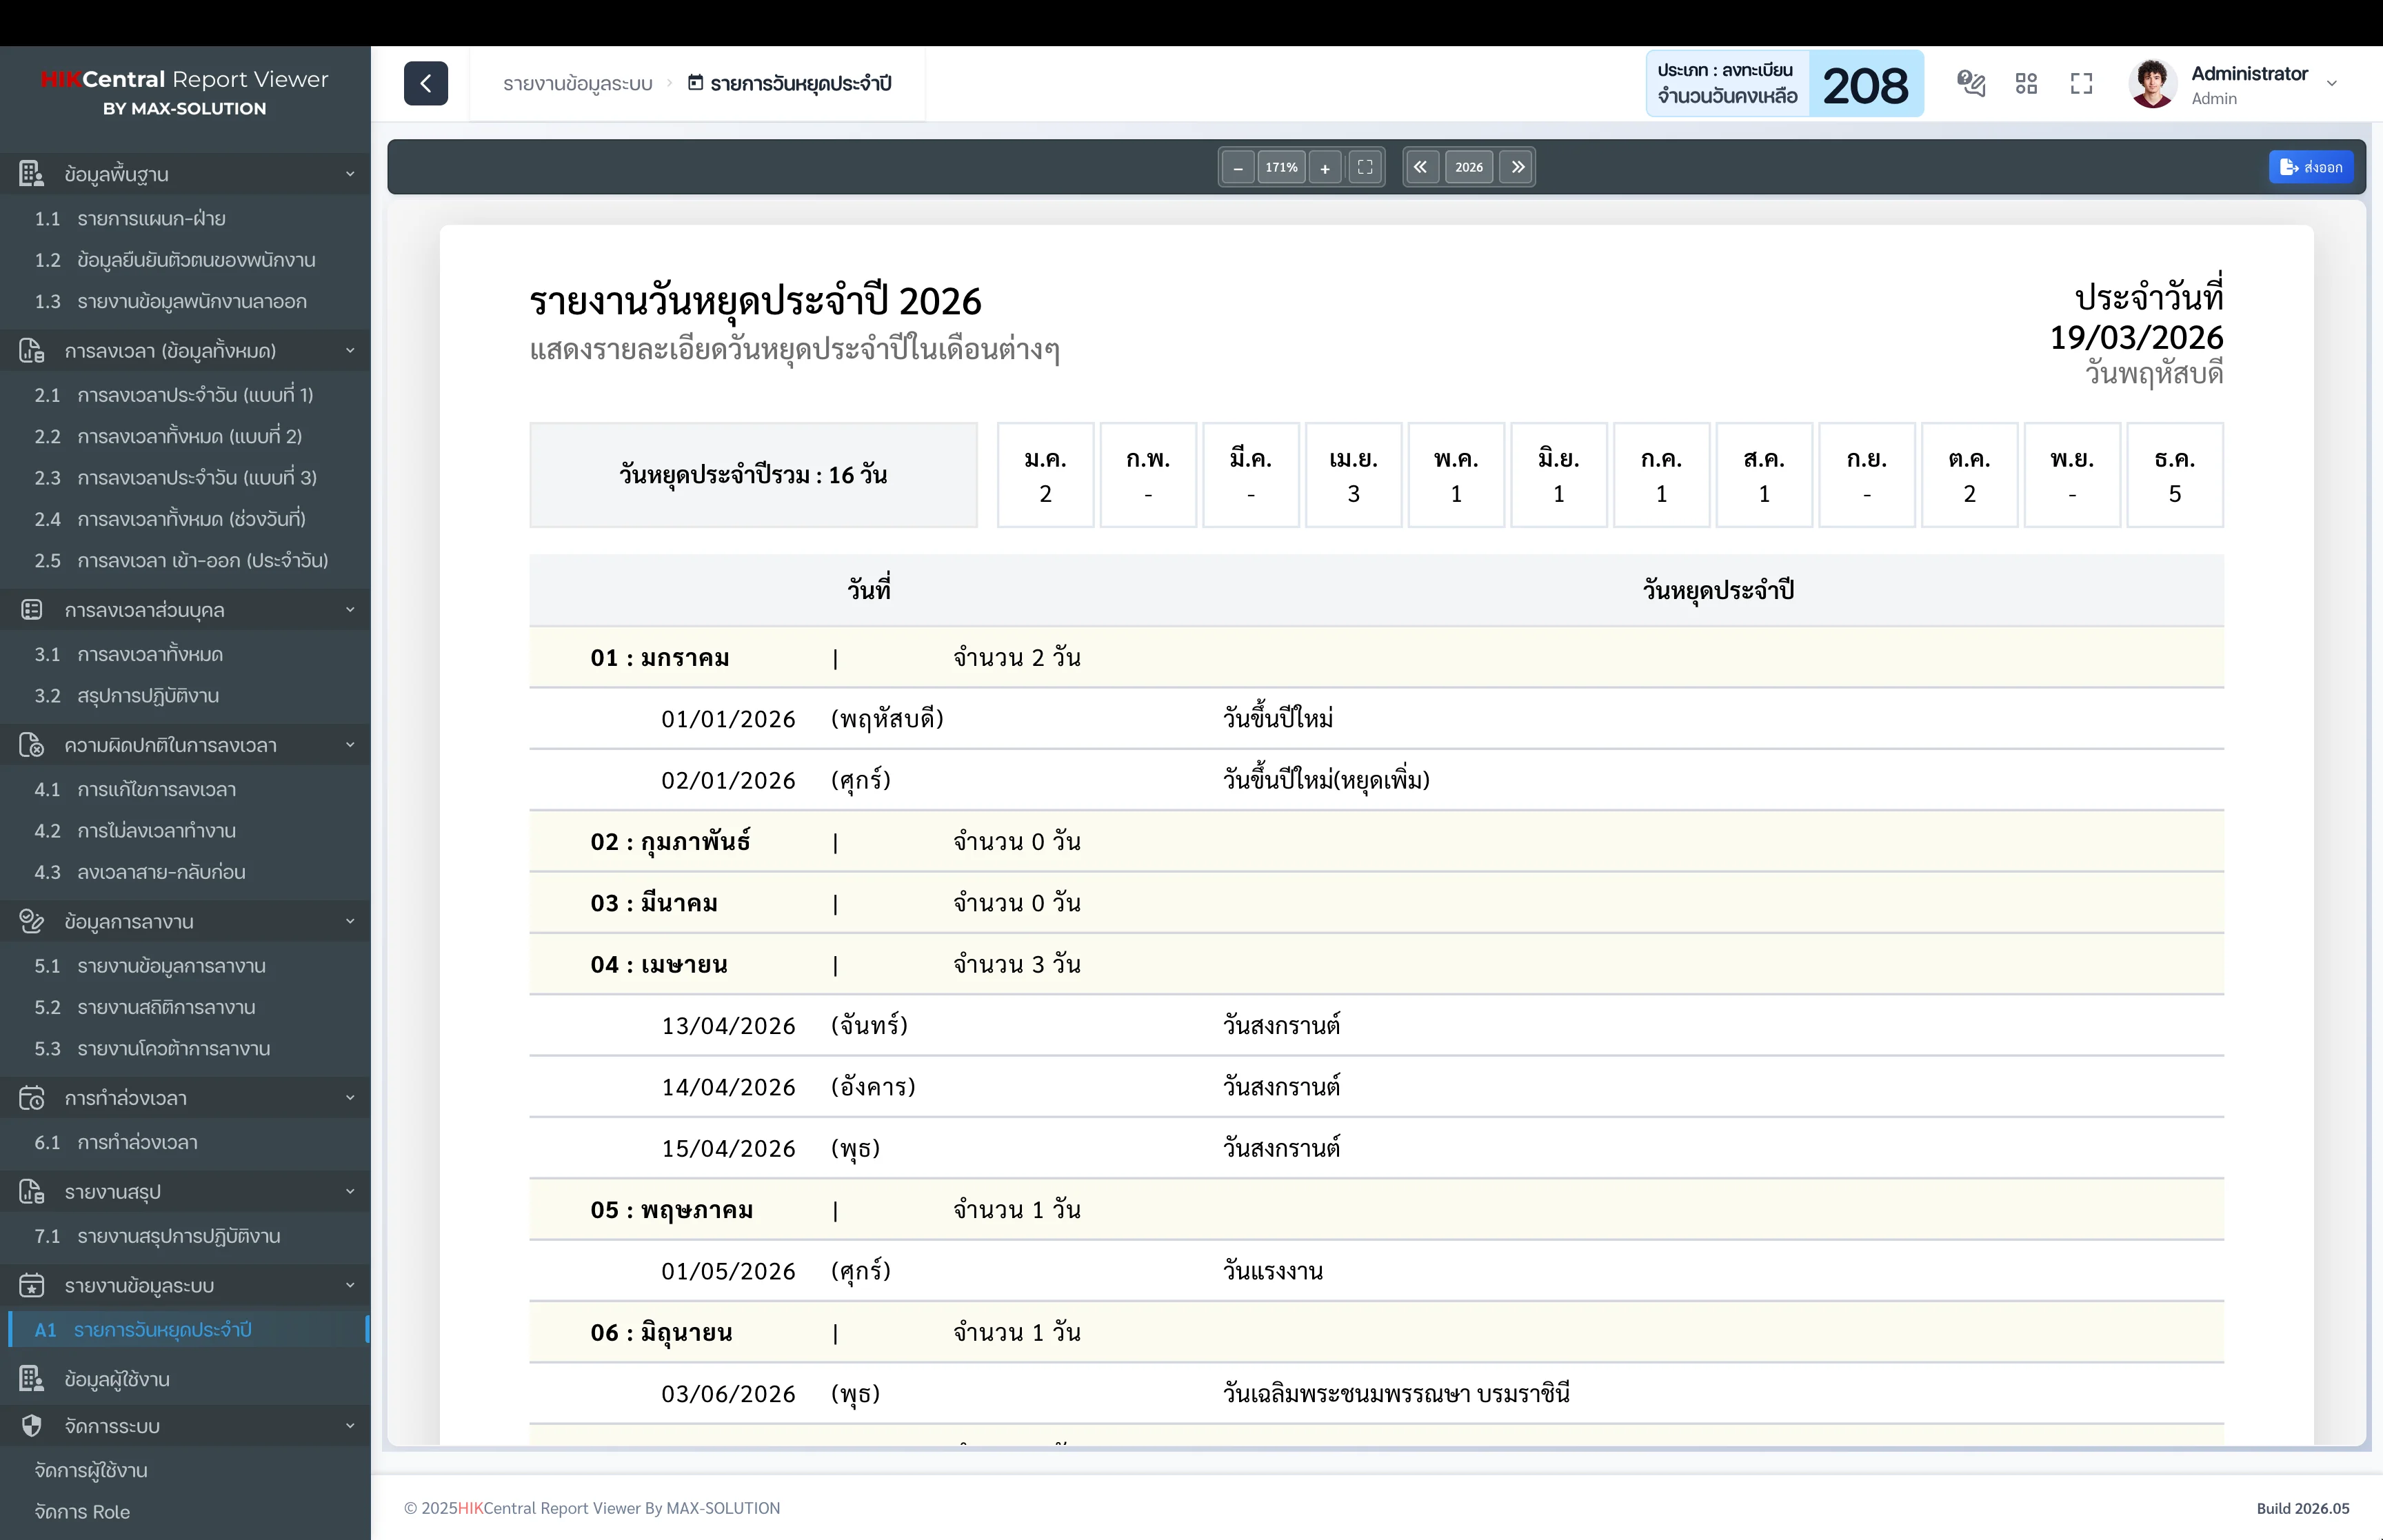Screen dimensions: 2383x1540
Task: Click the รายงานข้อมูลระบบ breadcrumb link
Action: (x=577, y=83)
